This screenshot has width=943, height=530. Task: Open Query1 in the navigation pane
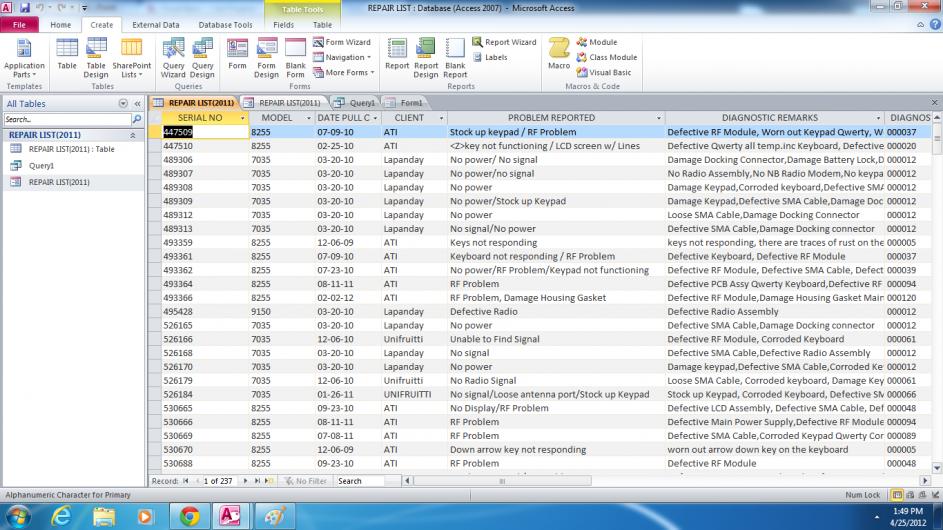pyautogui.click(x=41, y=166)
